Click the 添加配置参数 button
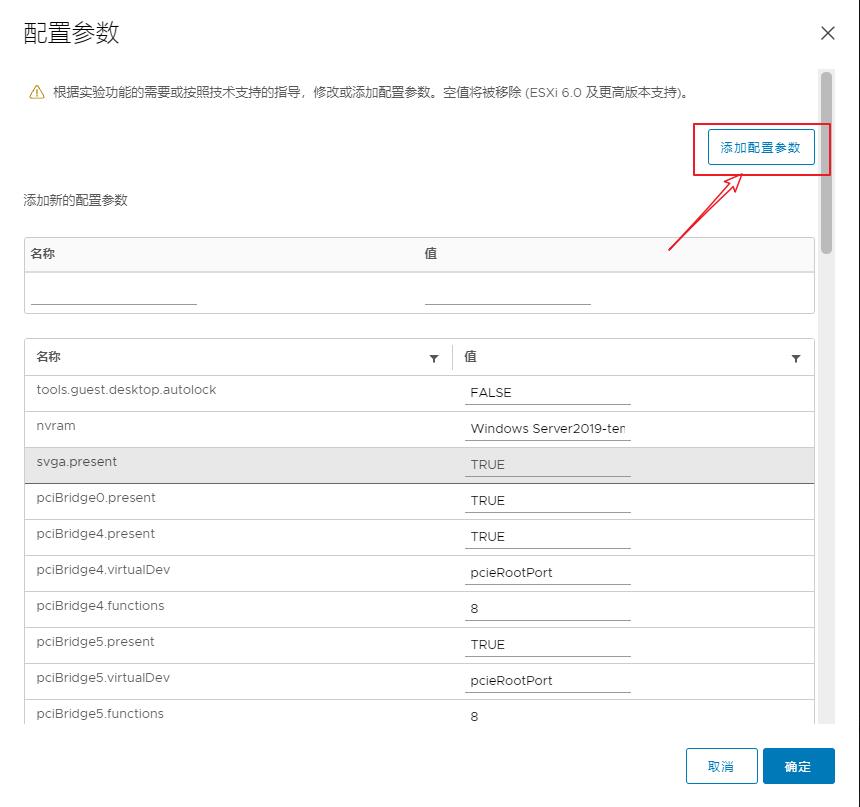 pyautogui.click(x=761, y=147)
